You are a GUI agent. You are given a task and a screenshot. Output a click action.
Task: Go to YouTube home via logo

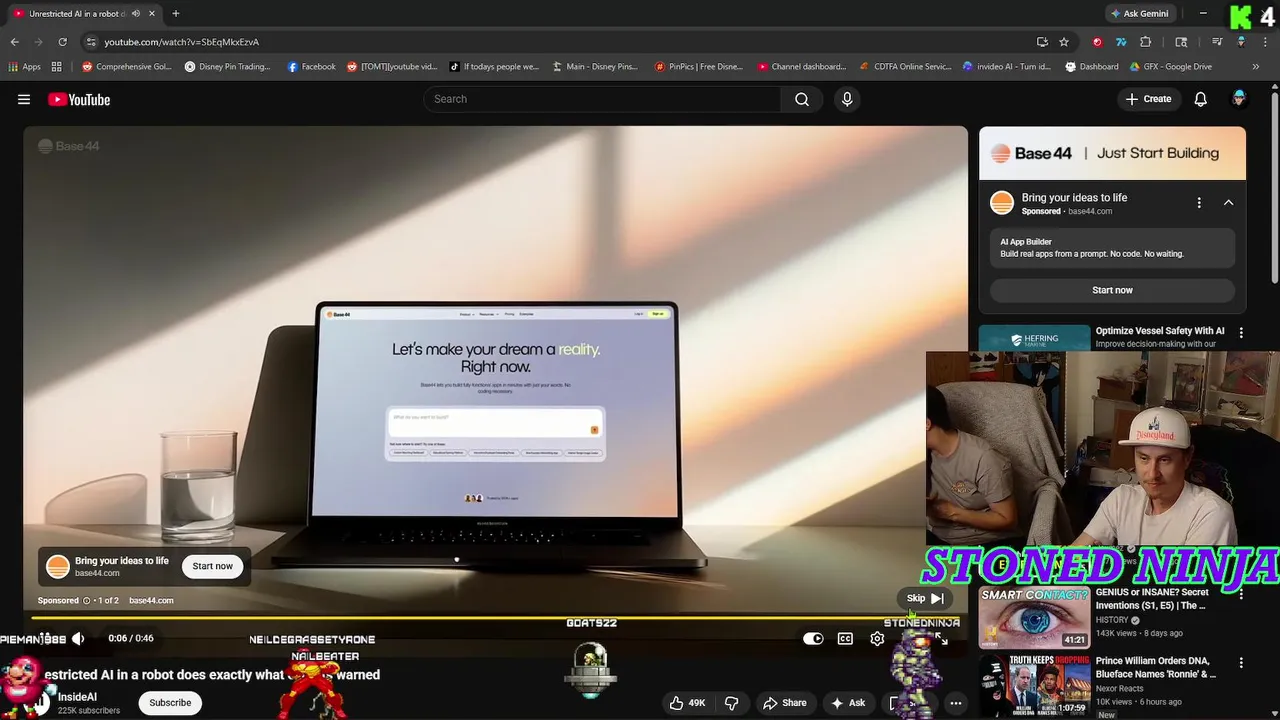pos(79,99)
